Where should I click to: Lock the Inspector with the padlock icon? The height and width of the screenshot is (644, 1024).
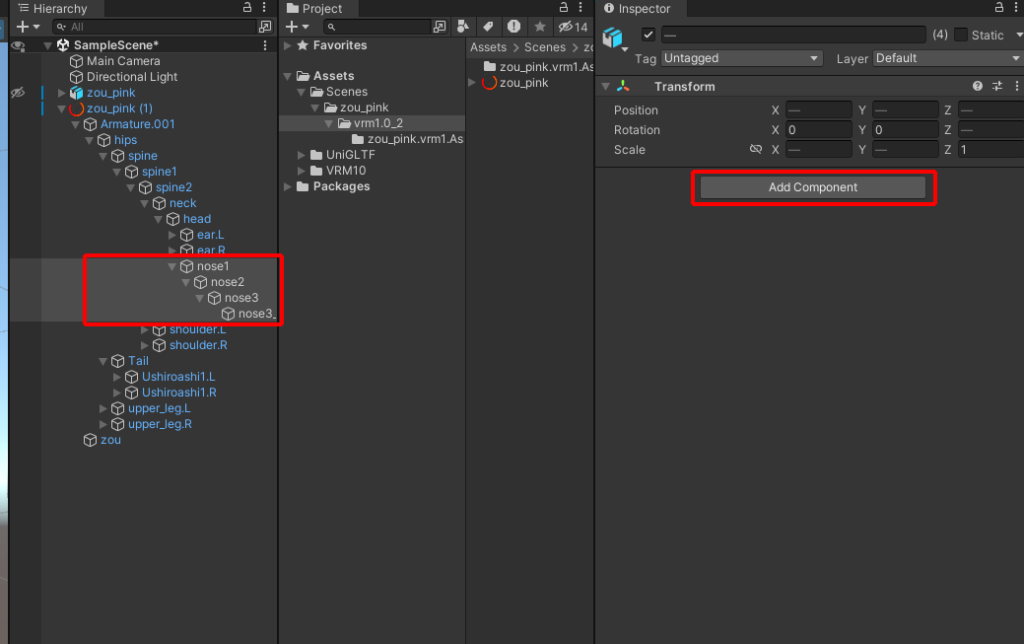pyautogui.click(x=999, y=8)
